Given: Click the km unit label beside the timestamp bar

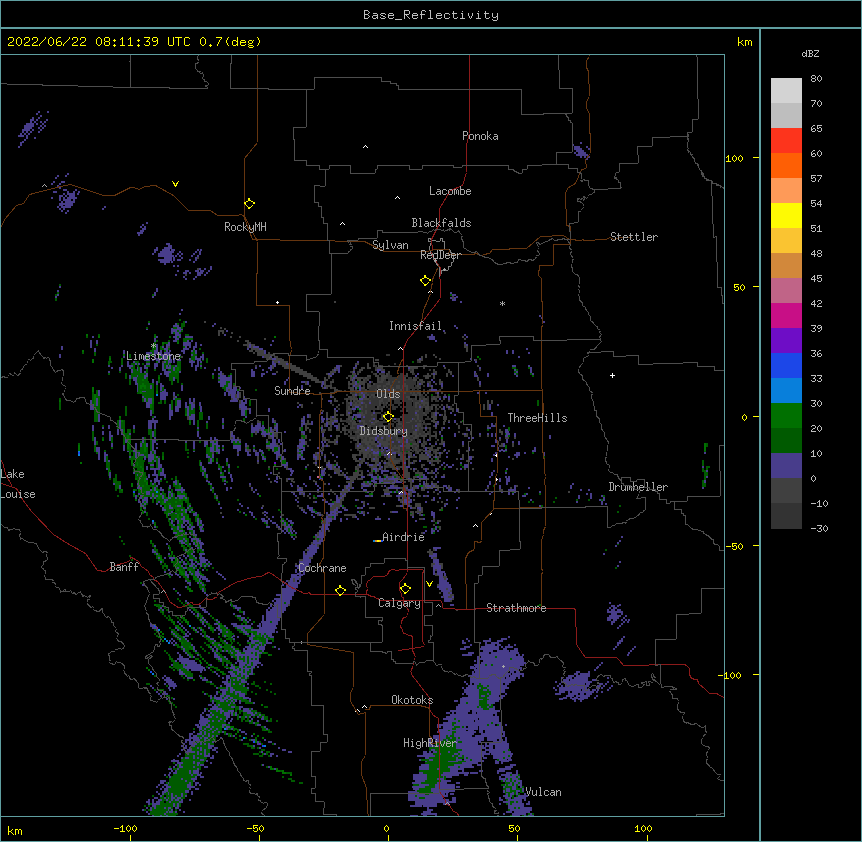Looking at the screenshot, I should tap(744, 42).
